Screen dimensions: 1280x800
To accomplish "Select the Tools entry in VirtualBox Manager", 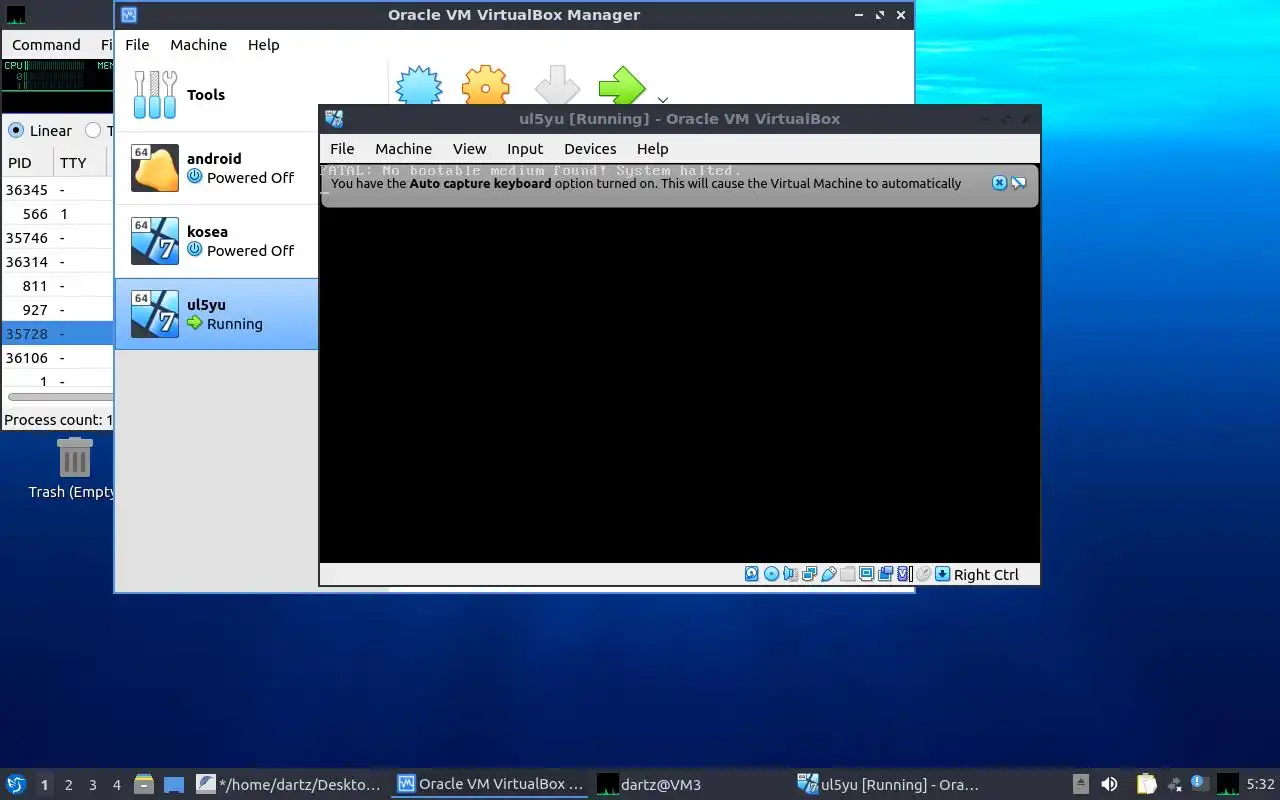I will point(216,95).
